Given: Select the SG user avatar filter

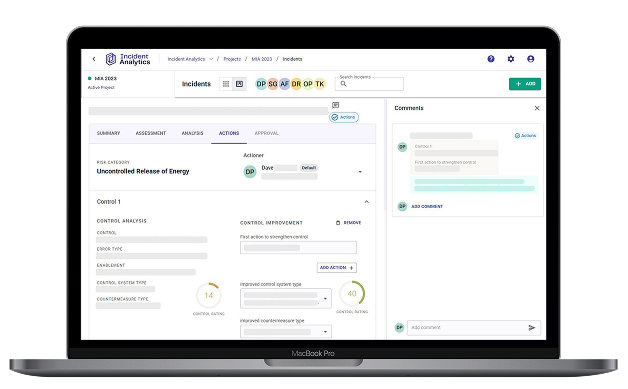Looking at the screenshot, I should coord(273,84).
